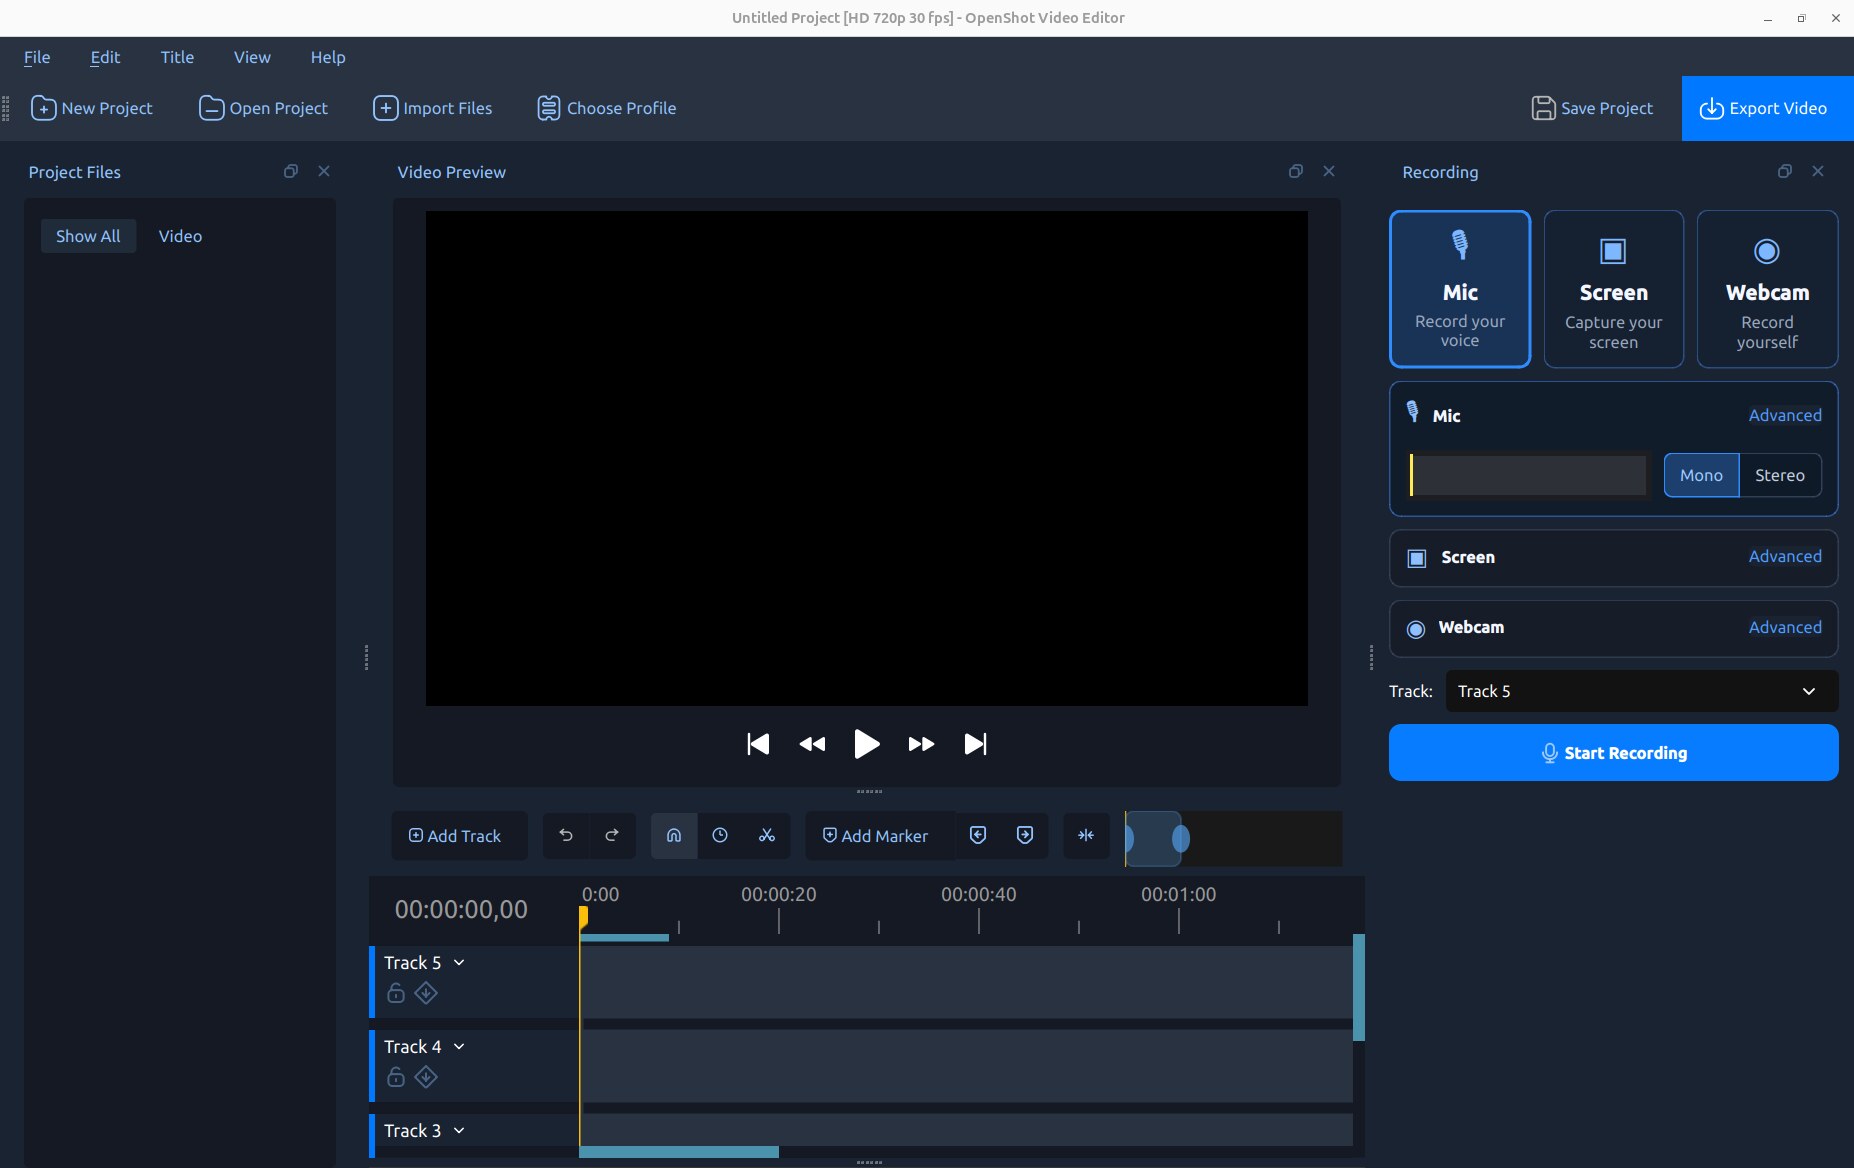Click the keyframe diamond icon on Track 4
Viewport: 1854px width, 1168px height.
coord(426,1077)
